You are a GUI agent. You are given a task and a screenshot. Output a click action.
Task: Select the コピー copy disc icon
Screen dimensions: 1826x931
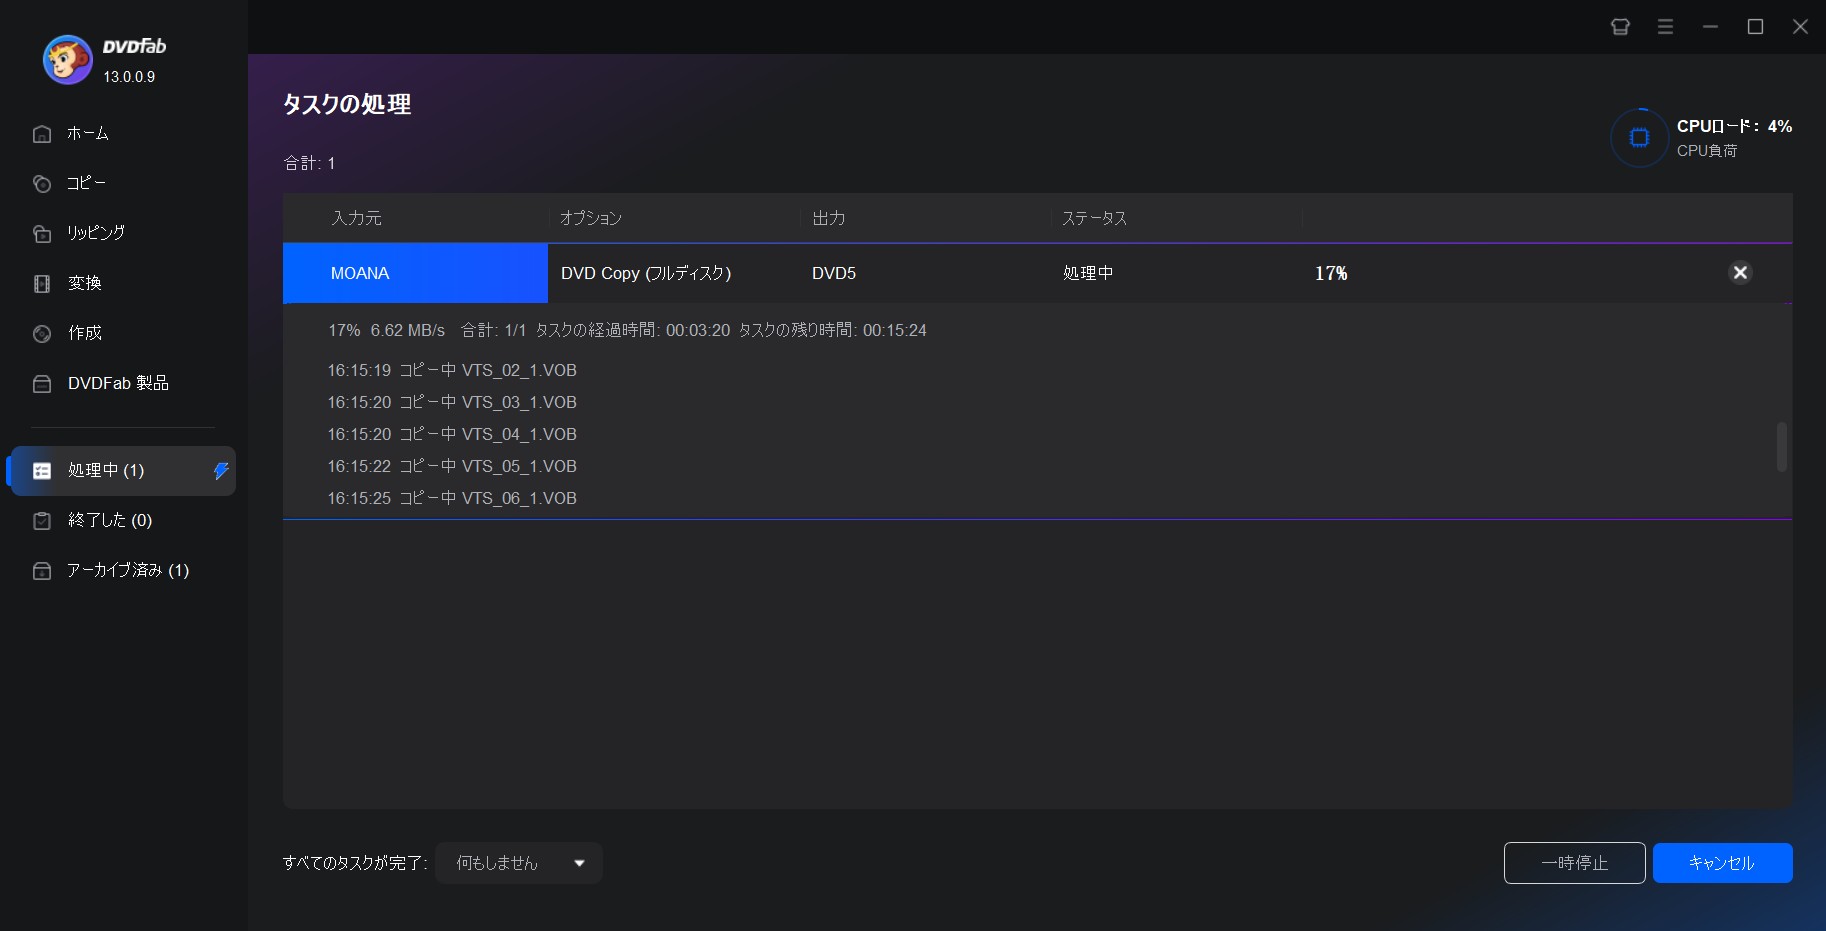point(42,184)
